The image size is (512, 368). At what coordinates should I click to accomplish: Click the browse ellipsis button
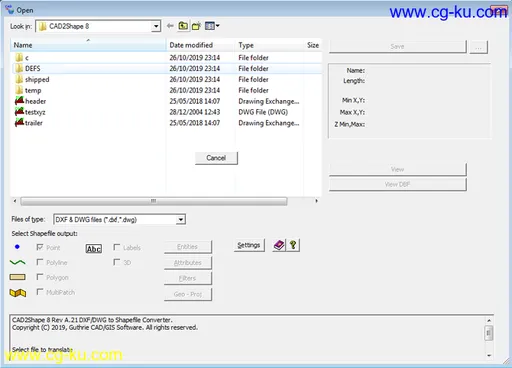pos(478,47)
